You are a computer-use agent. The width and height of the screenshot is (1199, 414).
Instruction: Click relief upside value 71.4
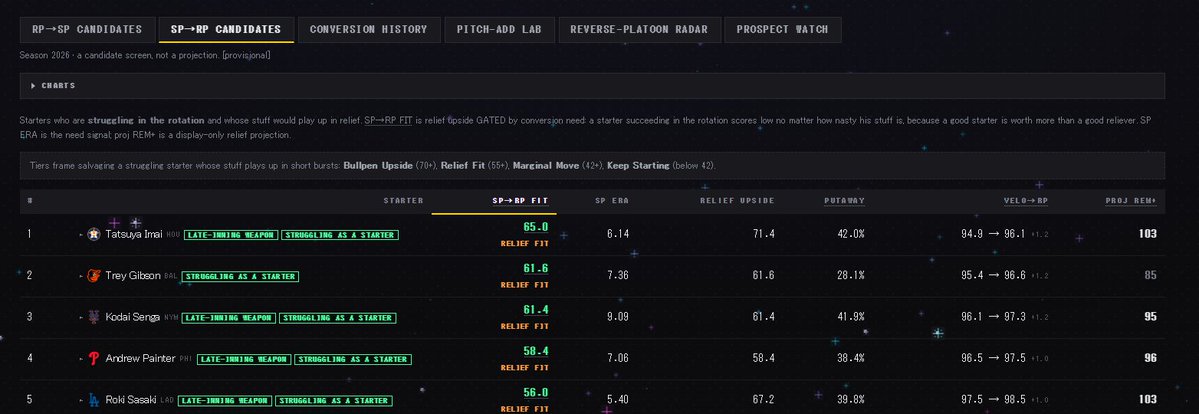(763, 234)
